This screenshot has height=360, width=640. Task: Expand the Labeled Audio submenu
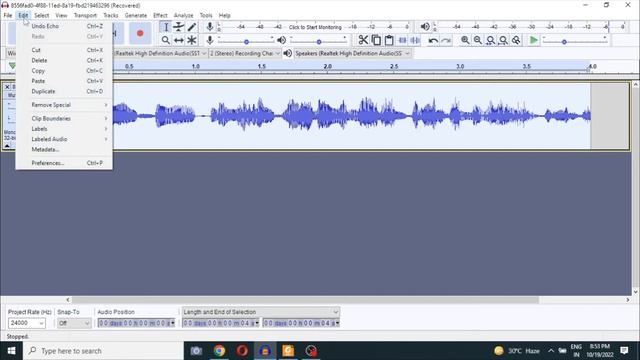[64, 139]
